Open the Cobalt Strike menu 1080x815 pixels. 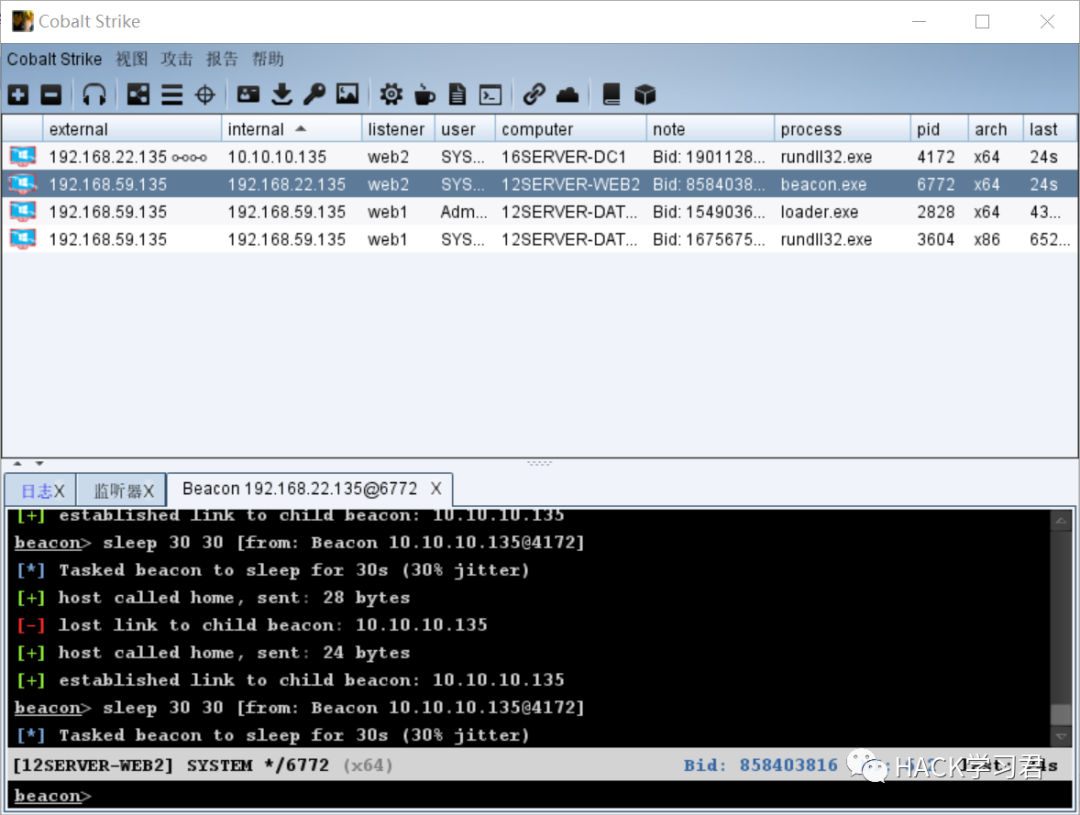click(54, 59)
